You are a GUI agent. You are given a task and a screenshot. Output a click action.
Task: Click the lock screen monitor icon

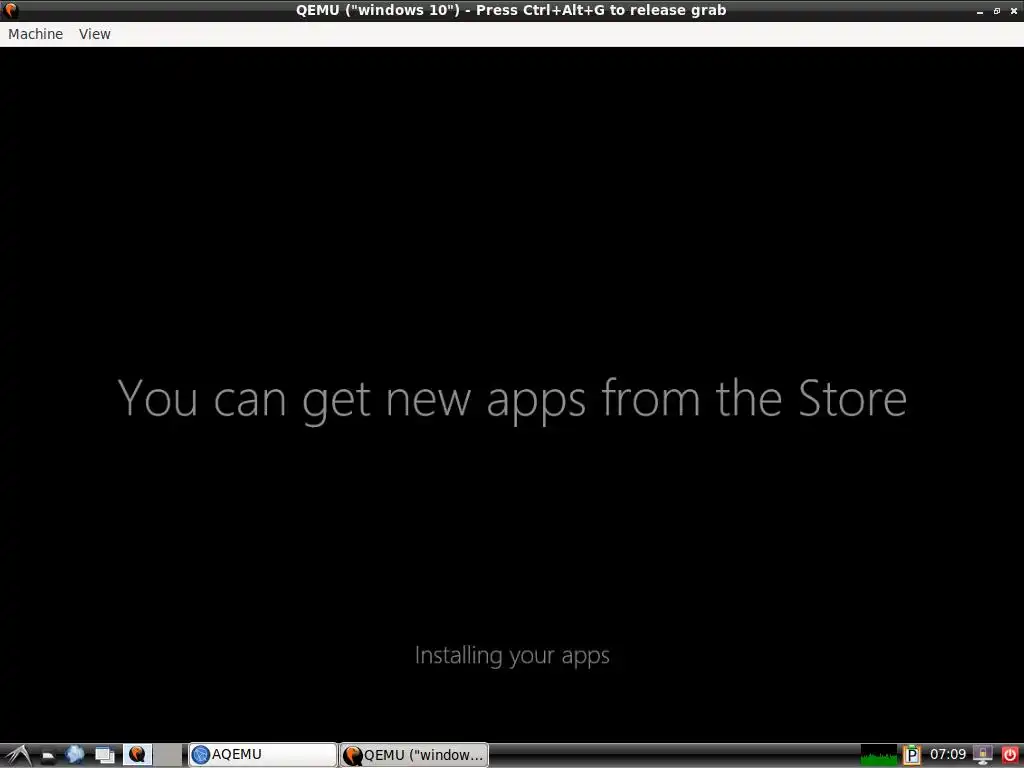click(x=982, y=755)
